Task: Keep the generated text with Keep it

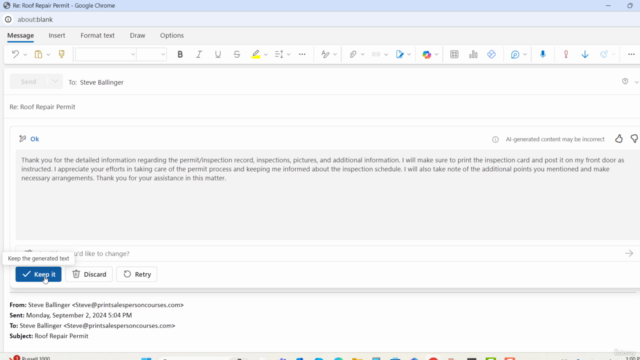Action: pos(38,274)
